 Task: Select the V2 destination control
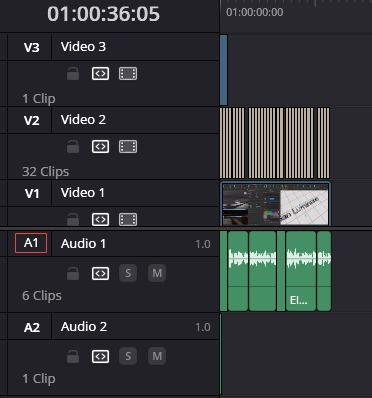pos(31,120)
